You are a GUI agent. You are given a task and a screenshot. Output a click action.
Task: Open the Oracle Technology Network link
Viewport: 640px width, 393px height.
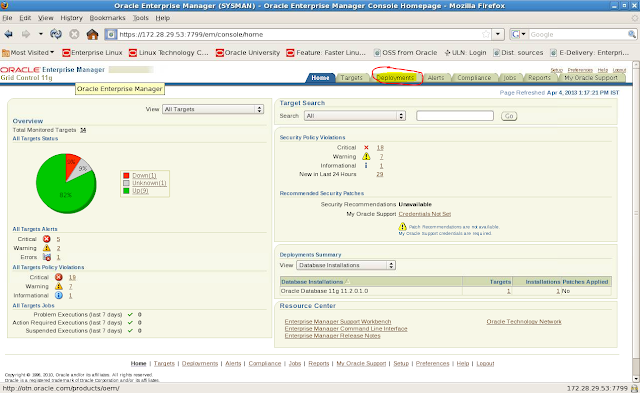[524, 322]
